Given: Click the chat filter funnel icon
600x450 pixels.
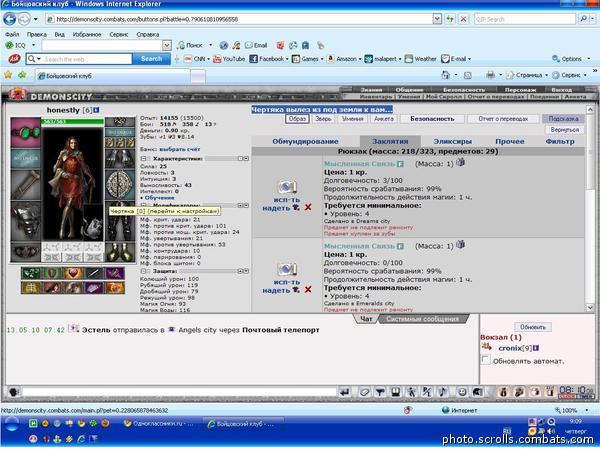Looking at the screenshot, I should coord(380,392).
